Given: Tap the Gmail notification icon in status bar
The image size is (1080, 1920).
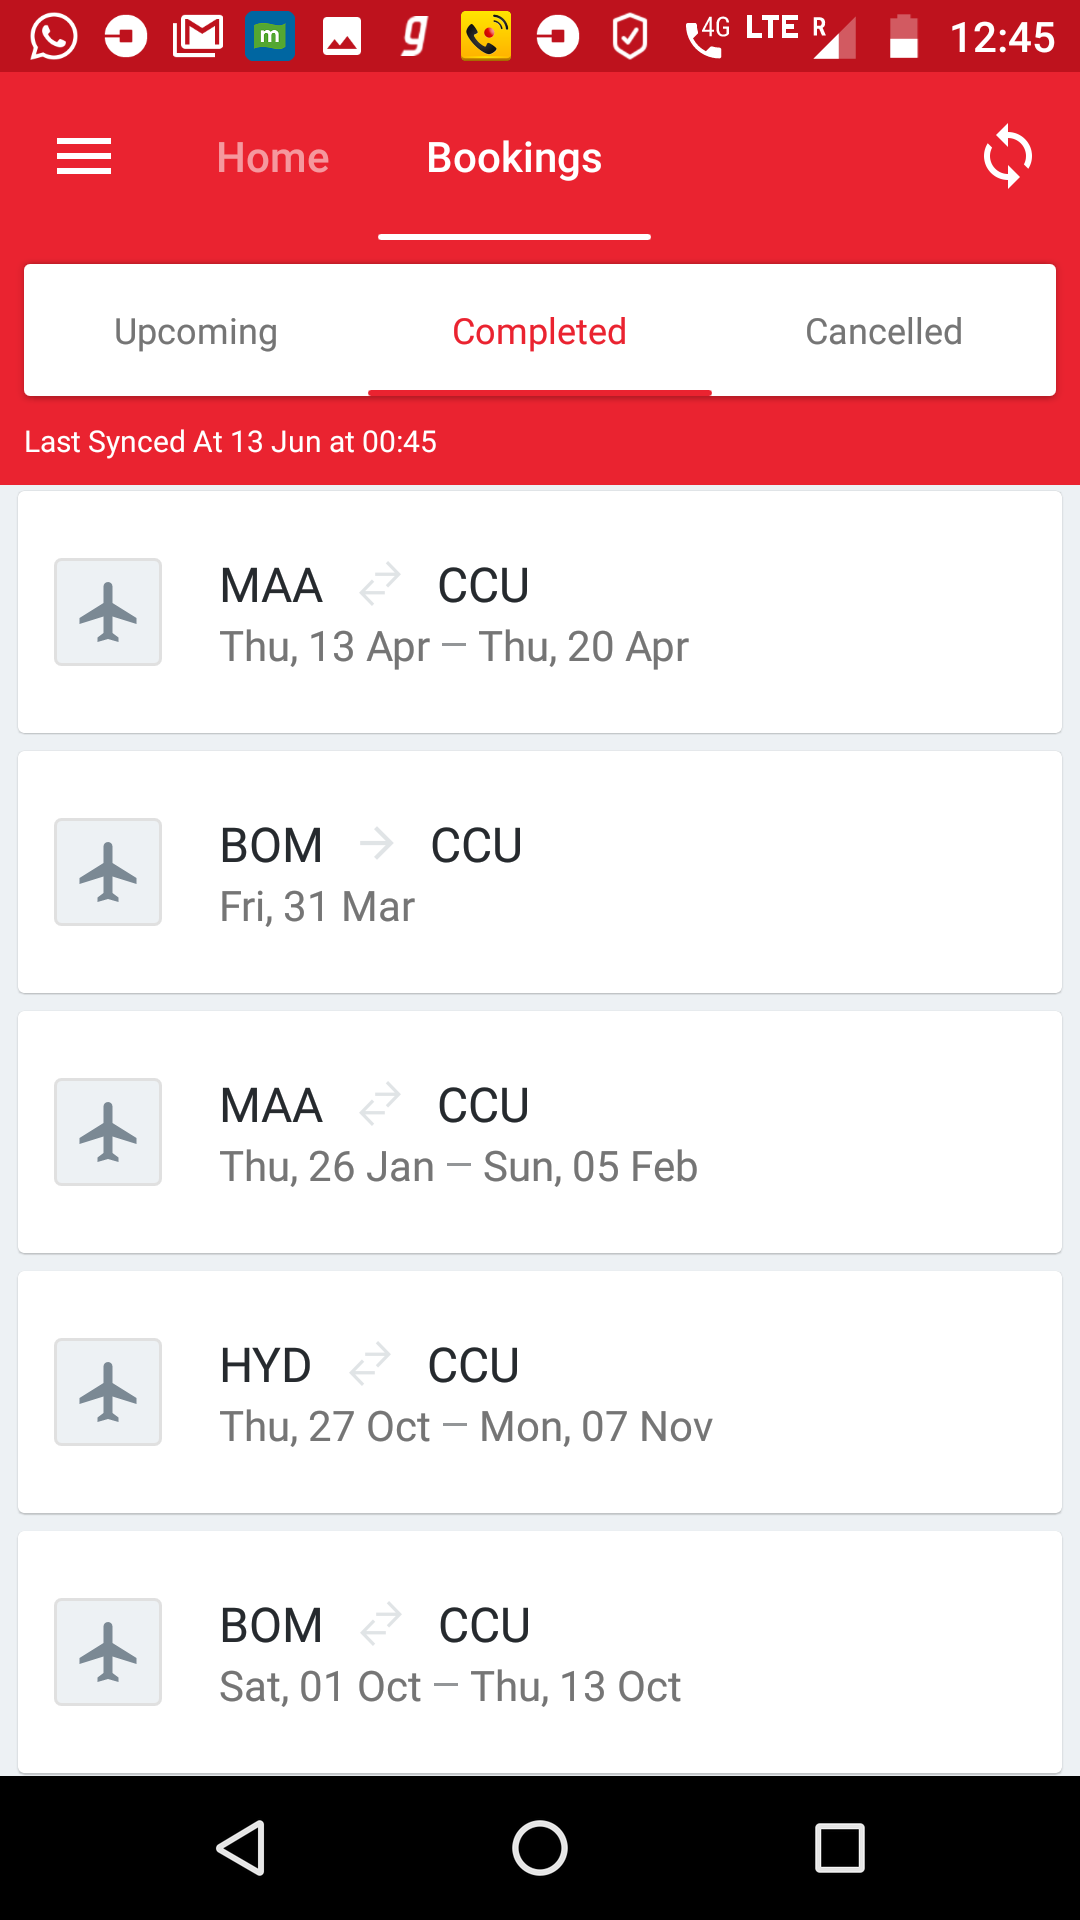Looking at the screenshot, I should click(x=198, y=37).
